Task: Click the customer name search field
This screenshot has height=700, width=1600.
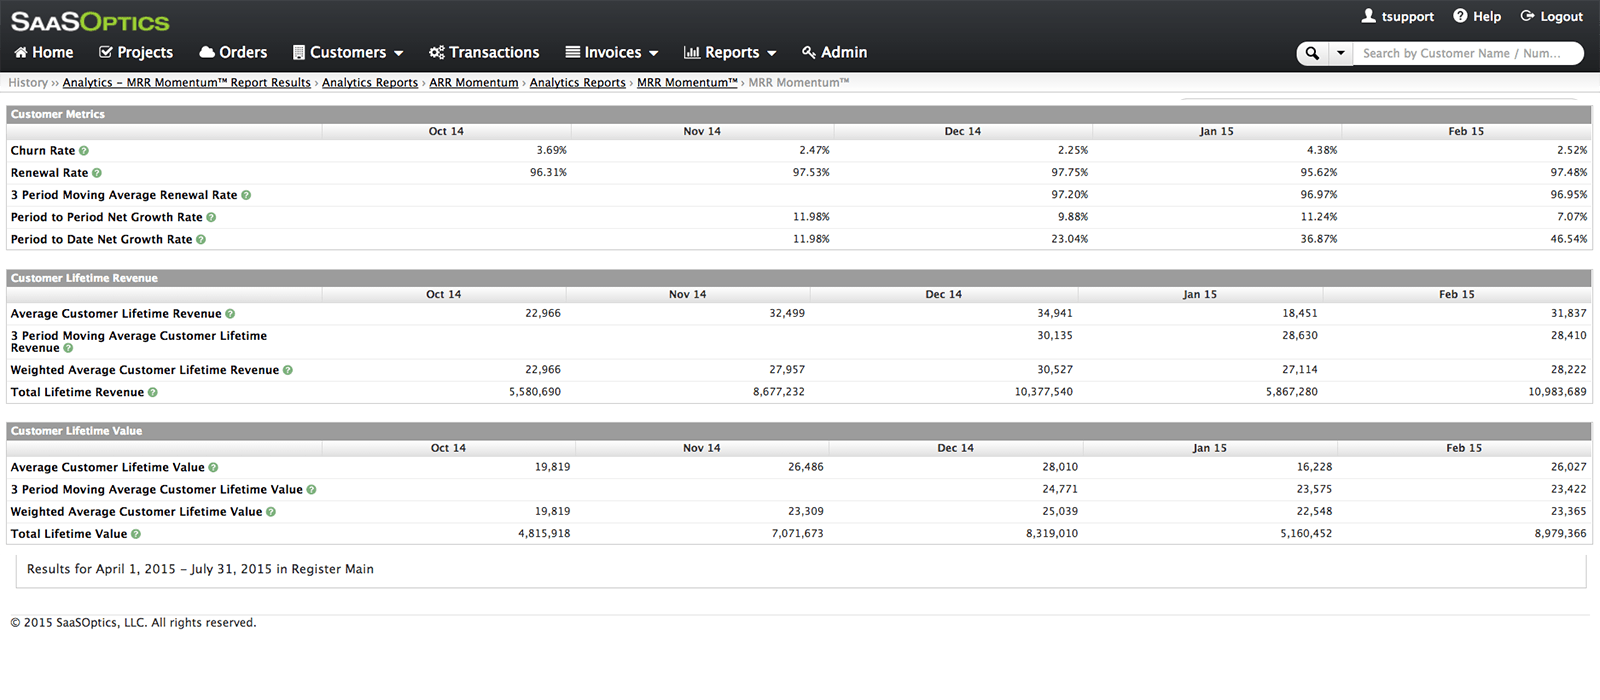Action: (x=1466, y=53)
